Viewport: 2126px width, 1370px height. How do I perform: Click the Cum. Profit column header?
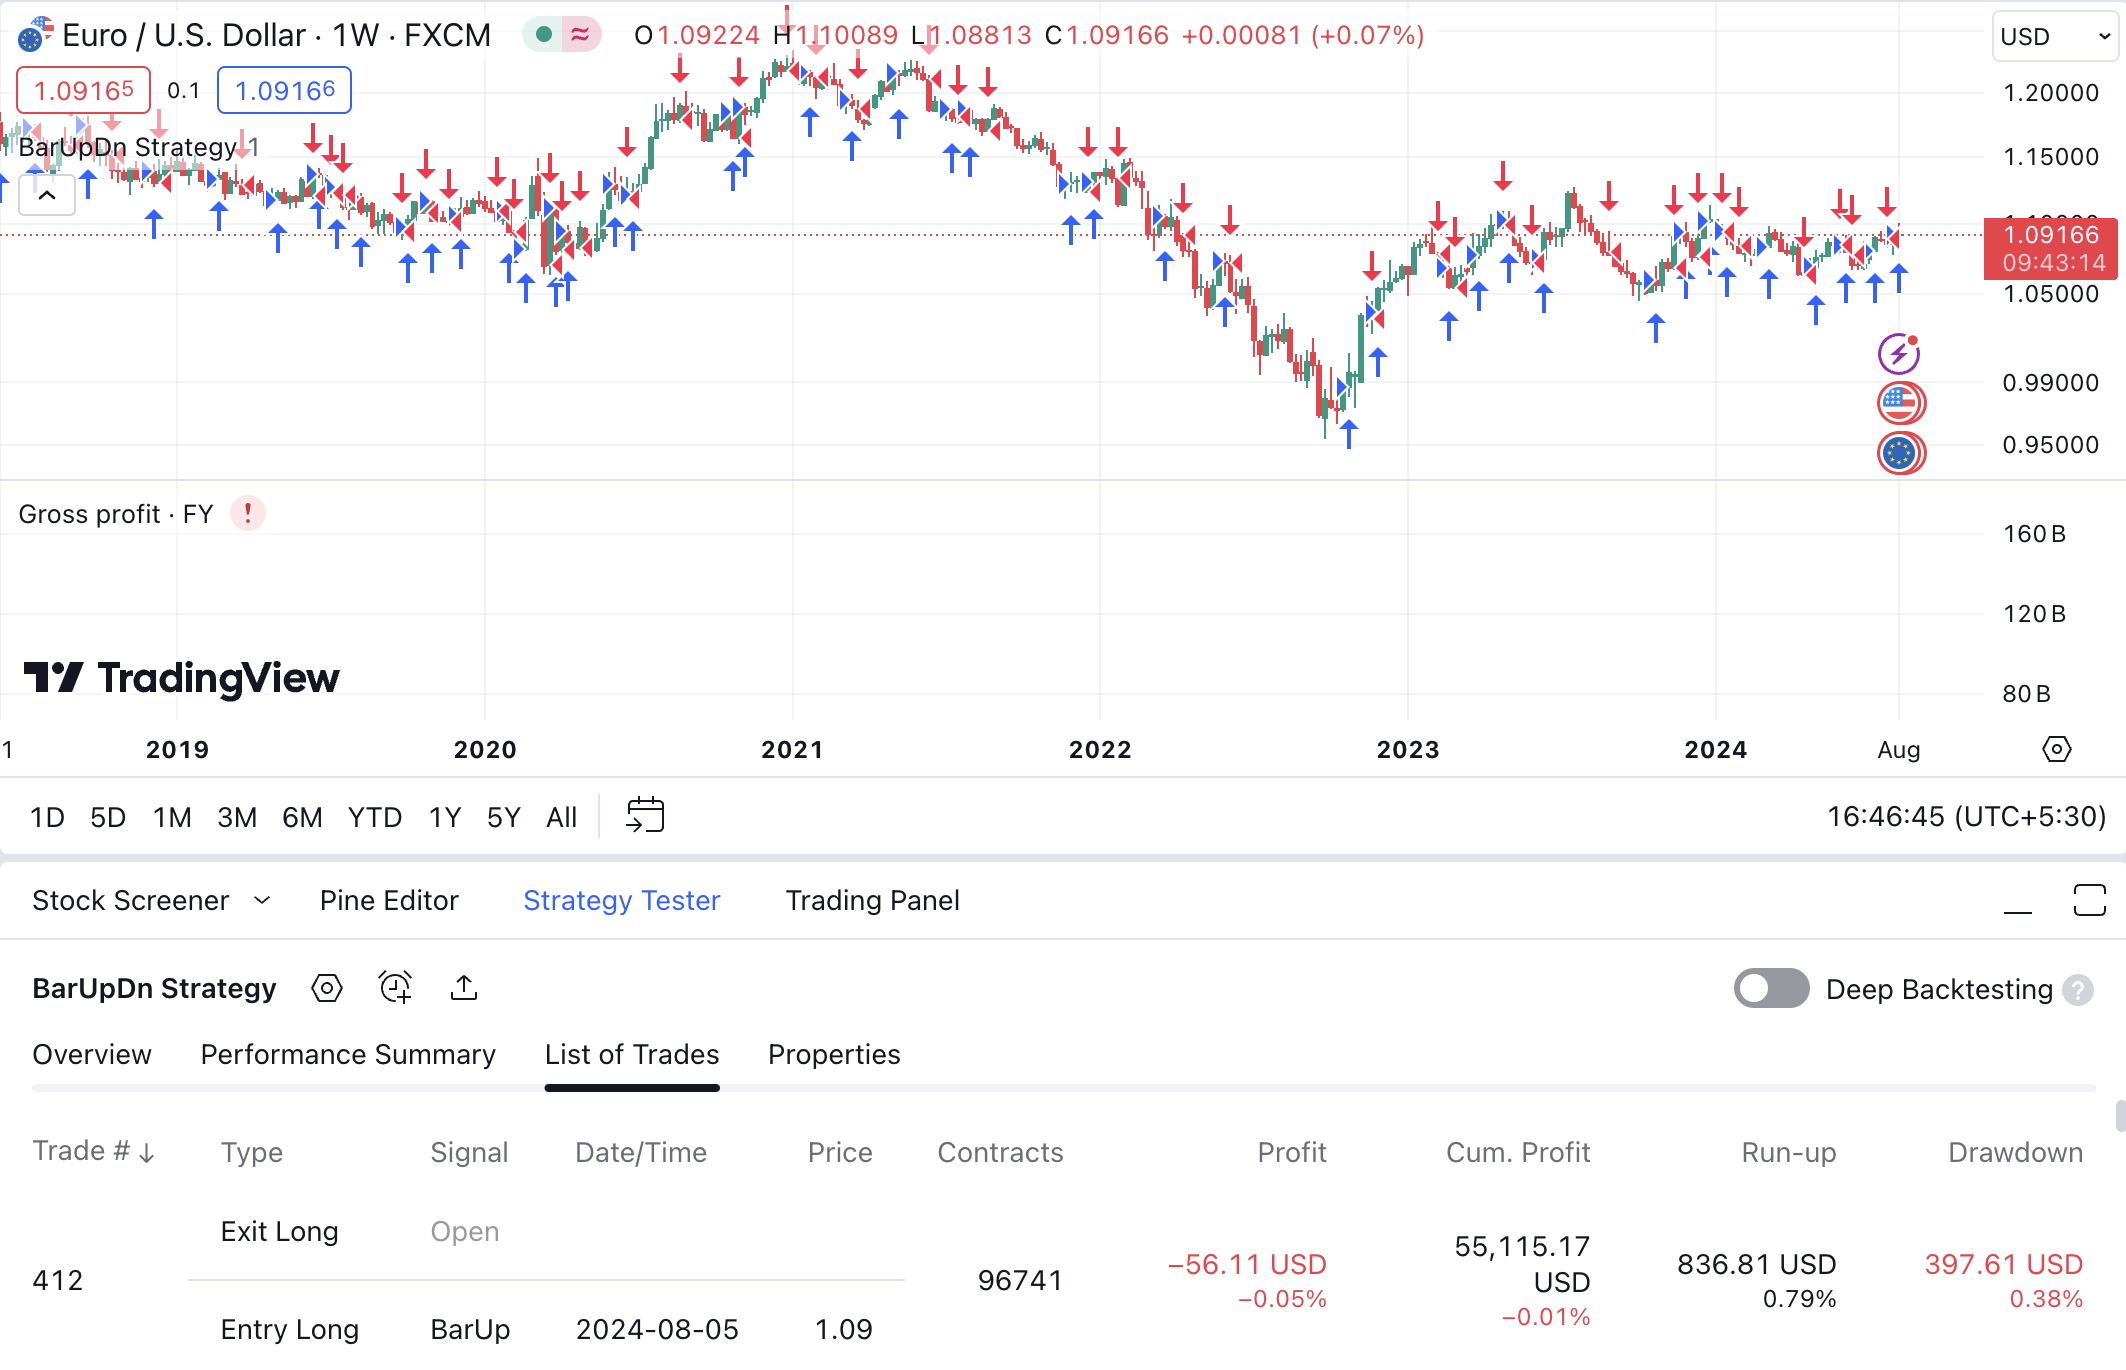point(1518,1153)
